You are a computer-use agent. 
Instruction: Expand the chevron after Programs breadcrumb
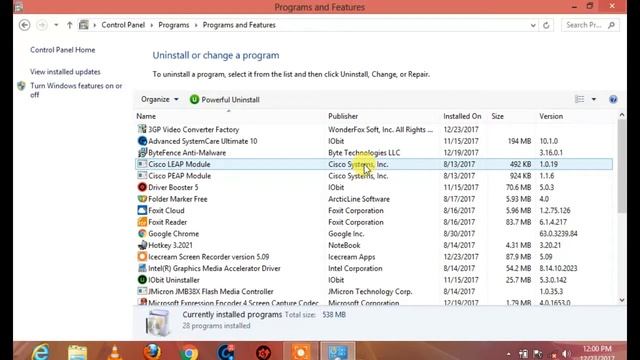(x=196, y=25)
